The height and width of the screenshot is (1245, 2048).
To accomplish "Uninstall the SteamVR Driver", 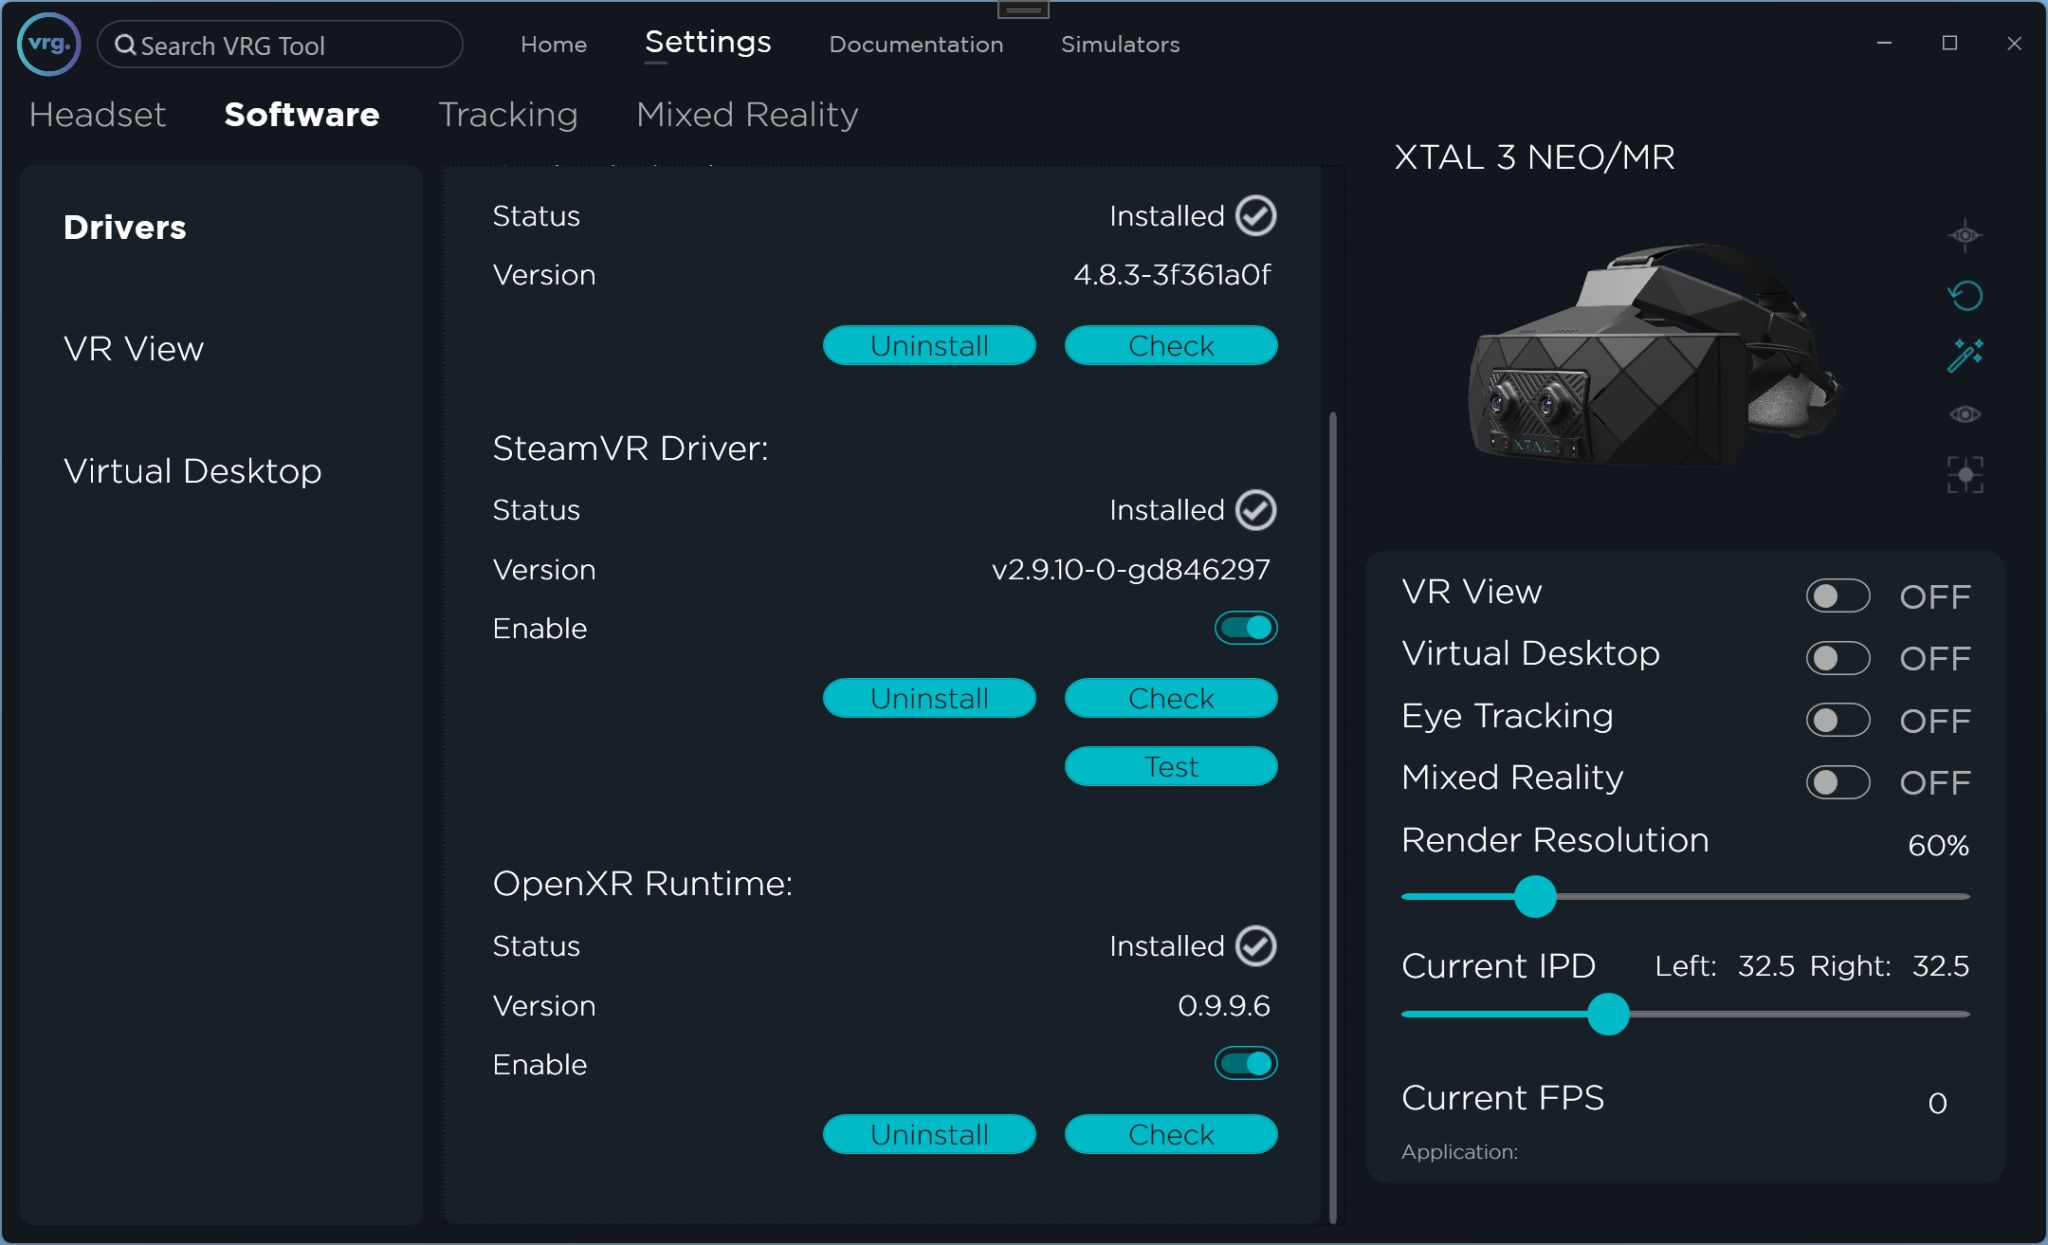I will 929,698.
